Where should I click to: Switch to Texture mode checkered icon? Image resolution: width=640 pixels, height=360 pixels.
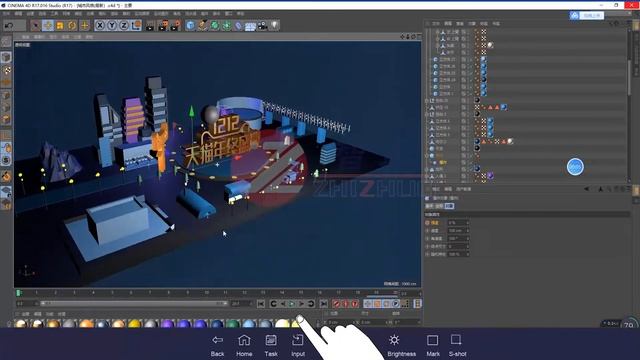[6, 70]
